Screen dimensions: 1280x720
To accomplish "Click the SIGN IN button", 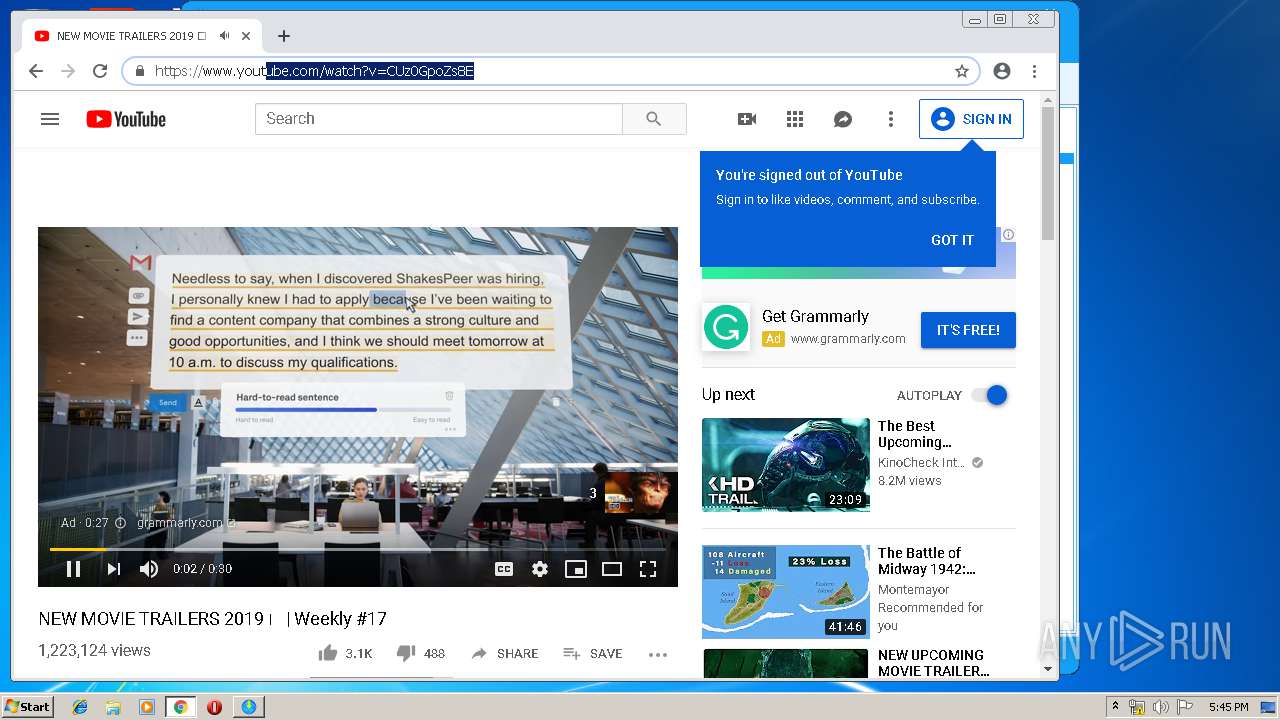I will click(x=971, y=119).
